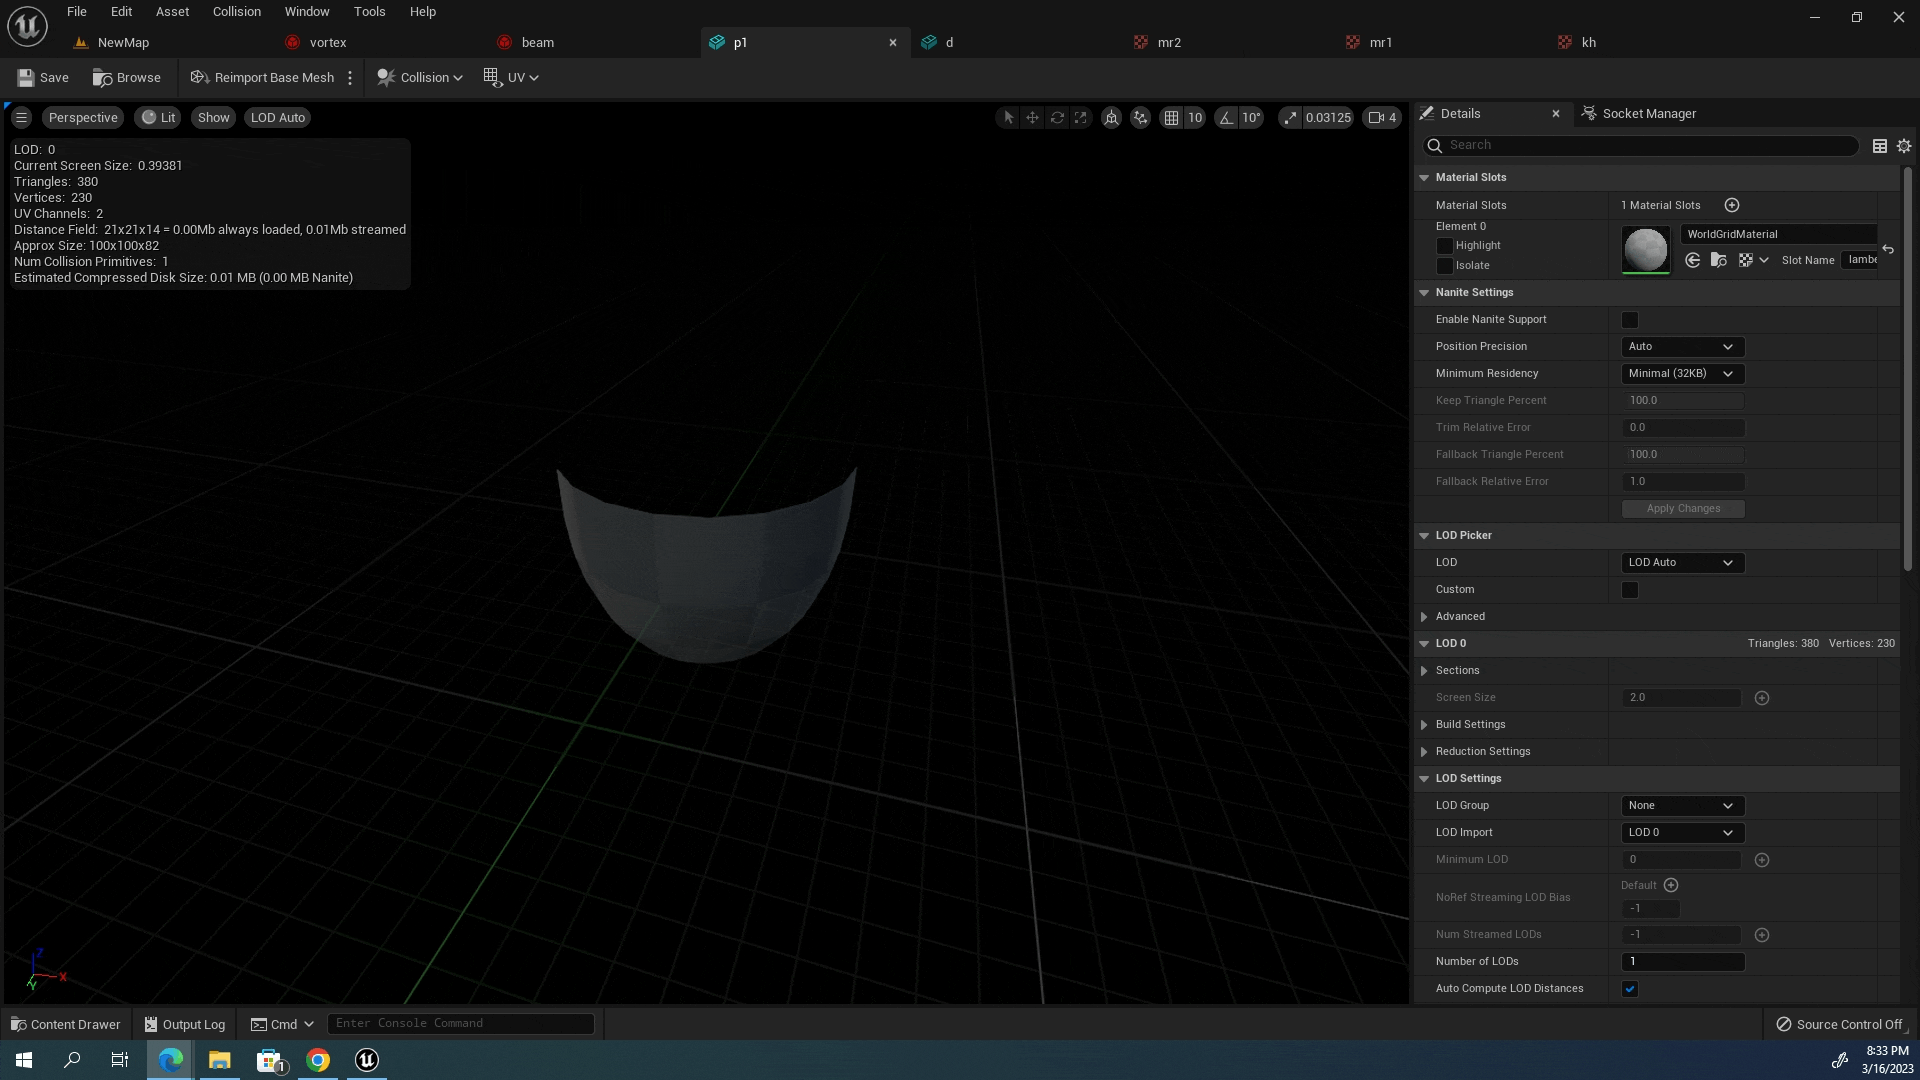Toggle the Custom LOD checkbox
Screen dimensions: 1920x1080
point(1630,590)
